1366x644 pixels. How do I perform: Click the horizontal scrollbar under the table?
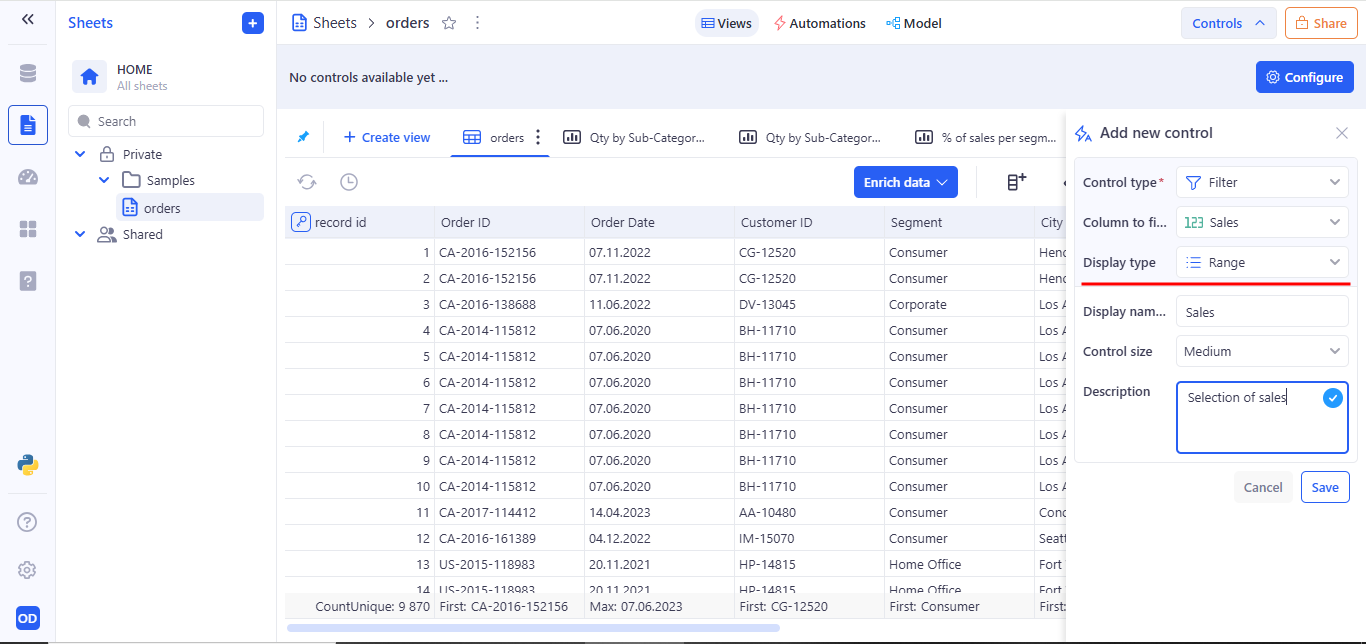pos(533,628)
